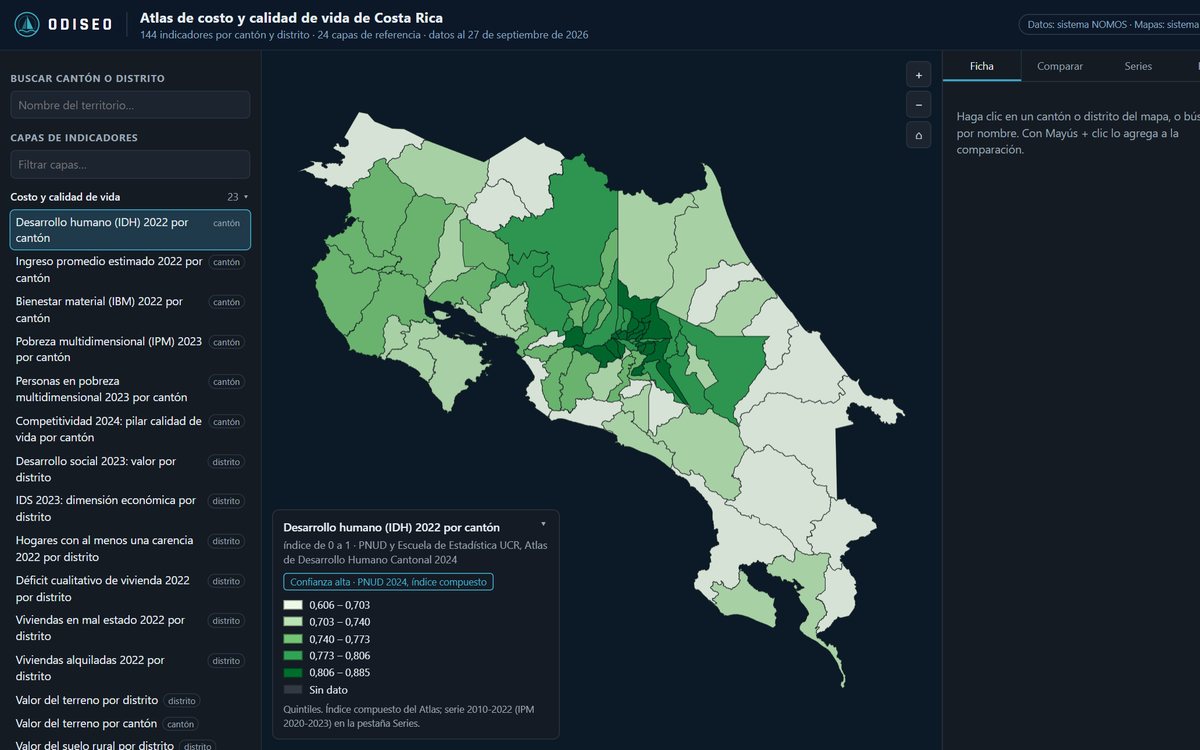The height and width of the screenshot is (750, 1200).
Task: Select Hogares con al menos una carencia layer
Action: pyautogui.click(x=130, y=548)
